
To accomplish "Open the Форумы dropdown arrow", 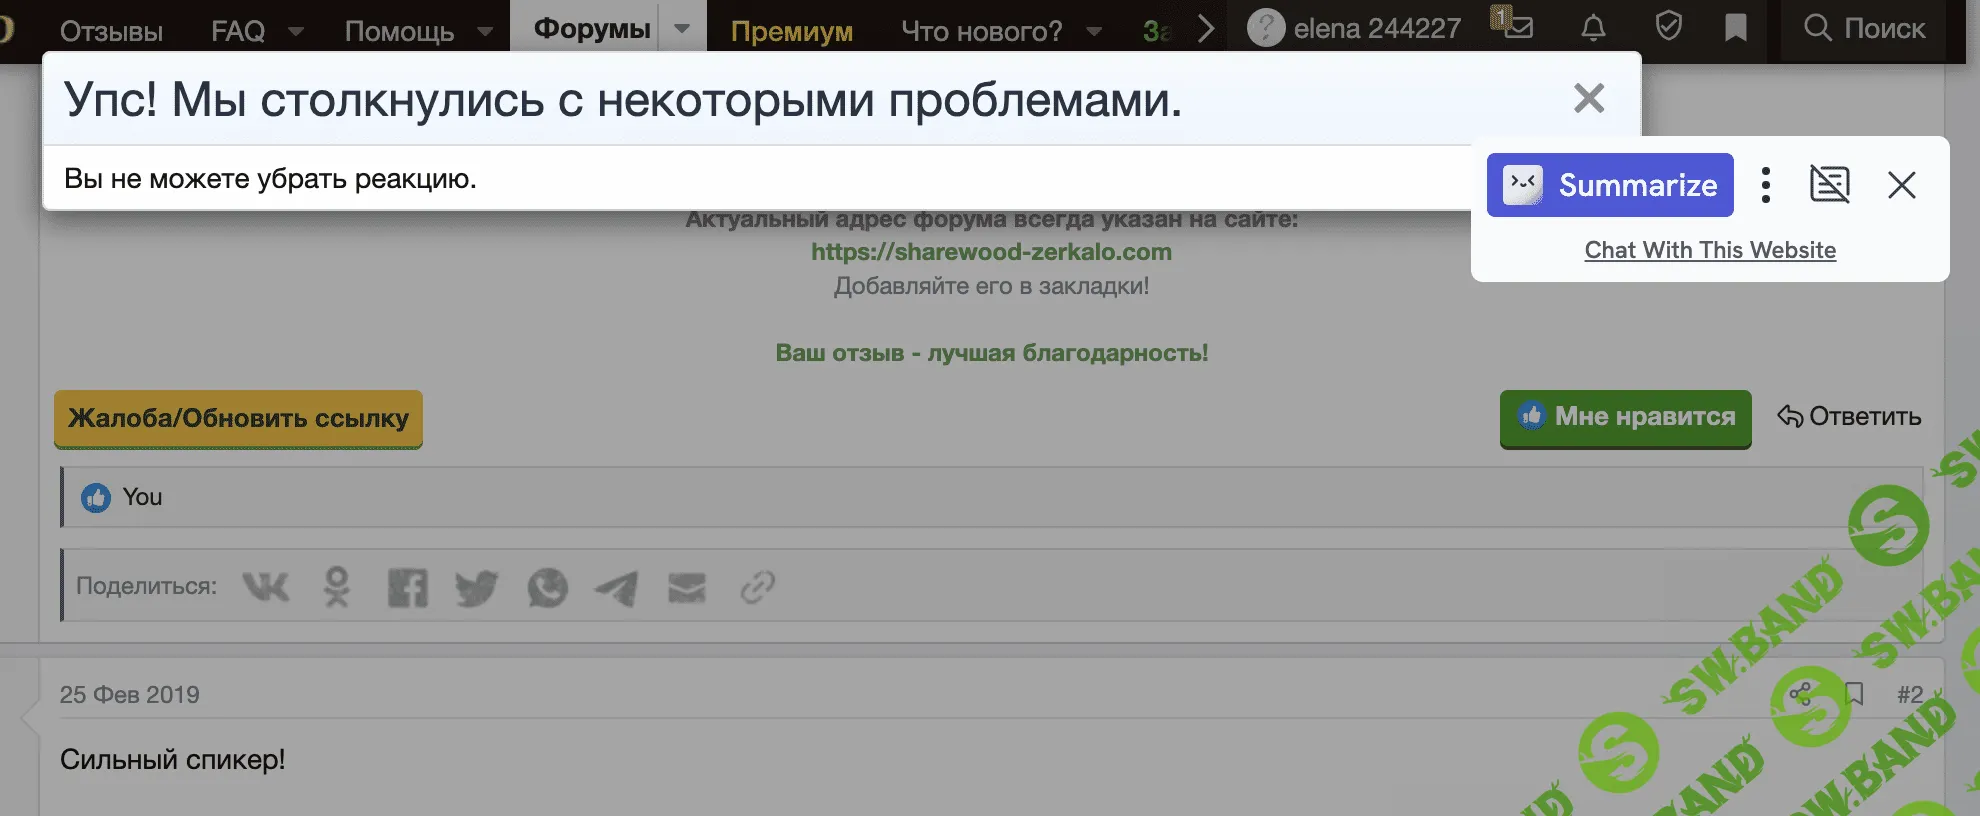I will point(682,29).
